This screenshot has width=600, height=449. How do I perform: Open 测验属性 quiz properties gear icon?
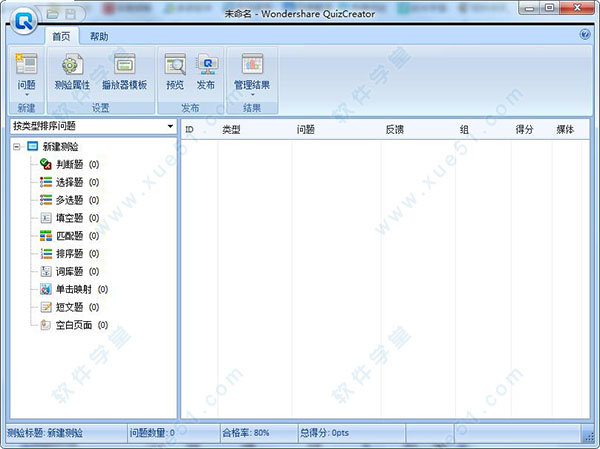[x=72, y=64]
